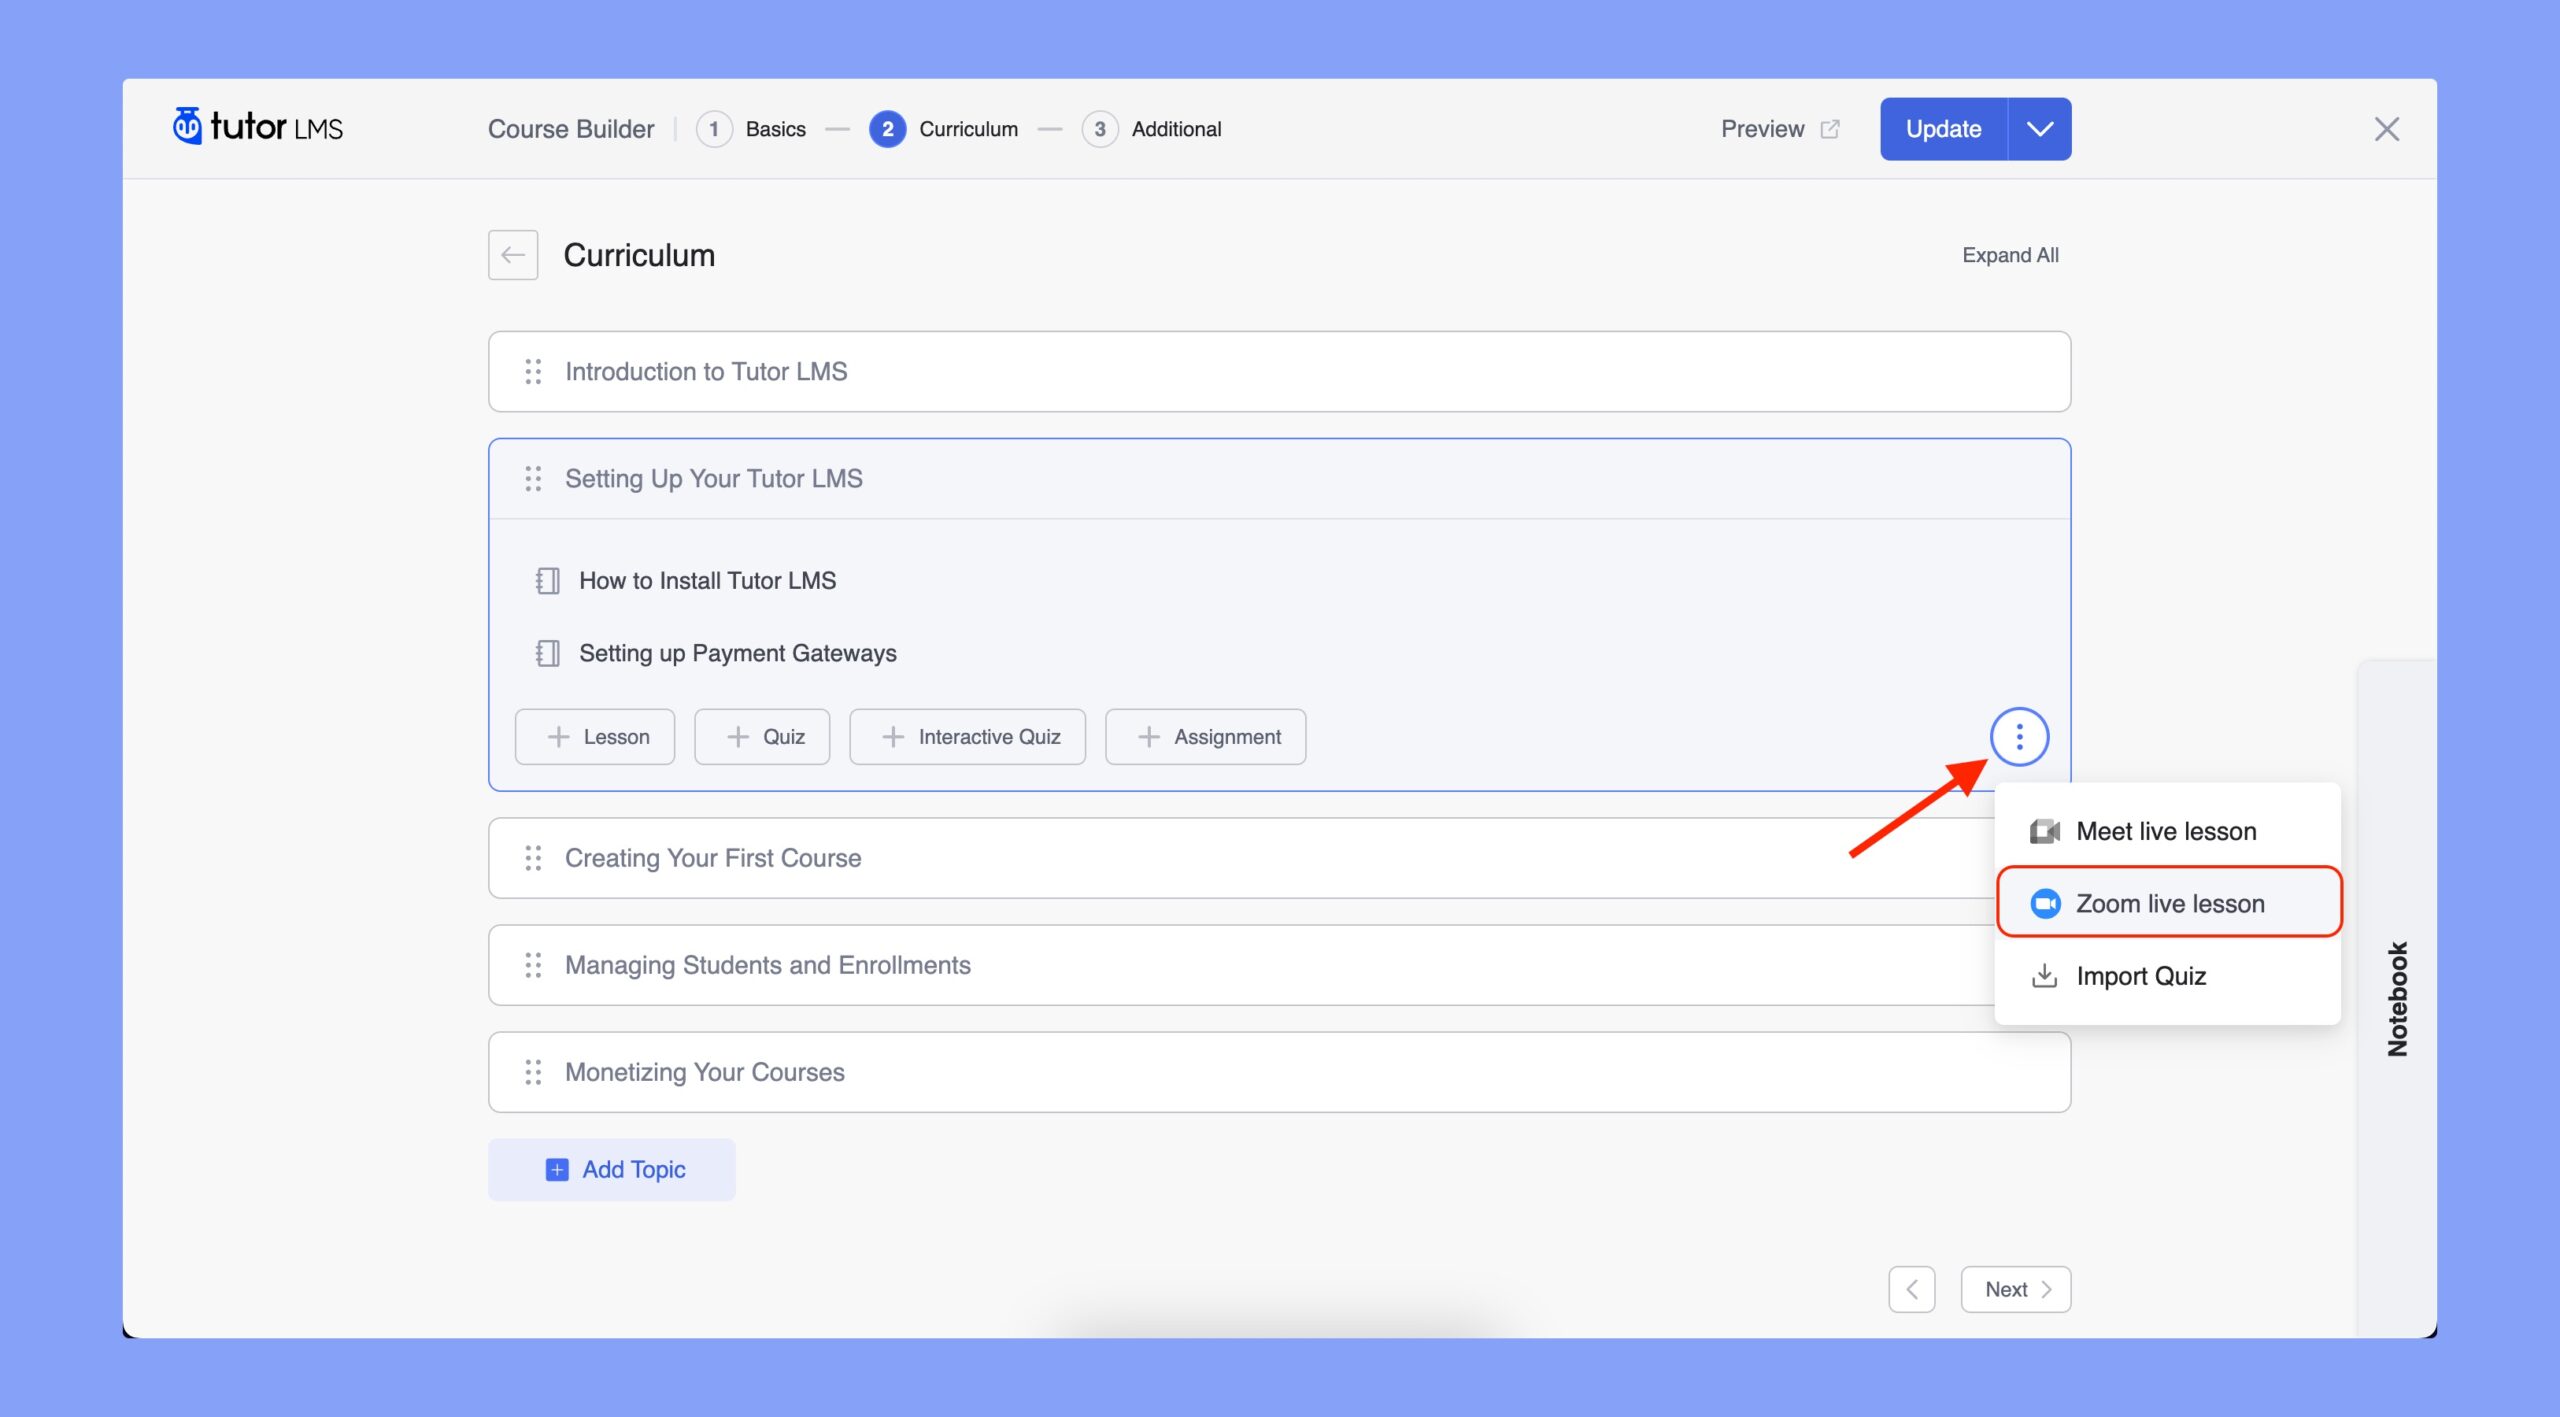This screenshot has width=2560, height=1417.
Task: Select Meet live lesson from menu
Action: [2168, 831]
